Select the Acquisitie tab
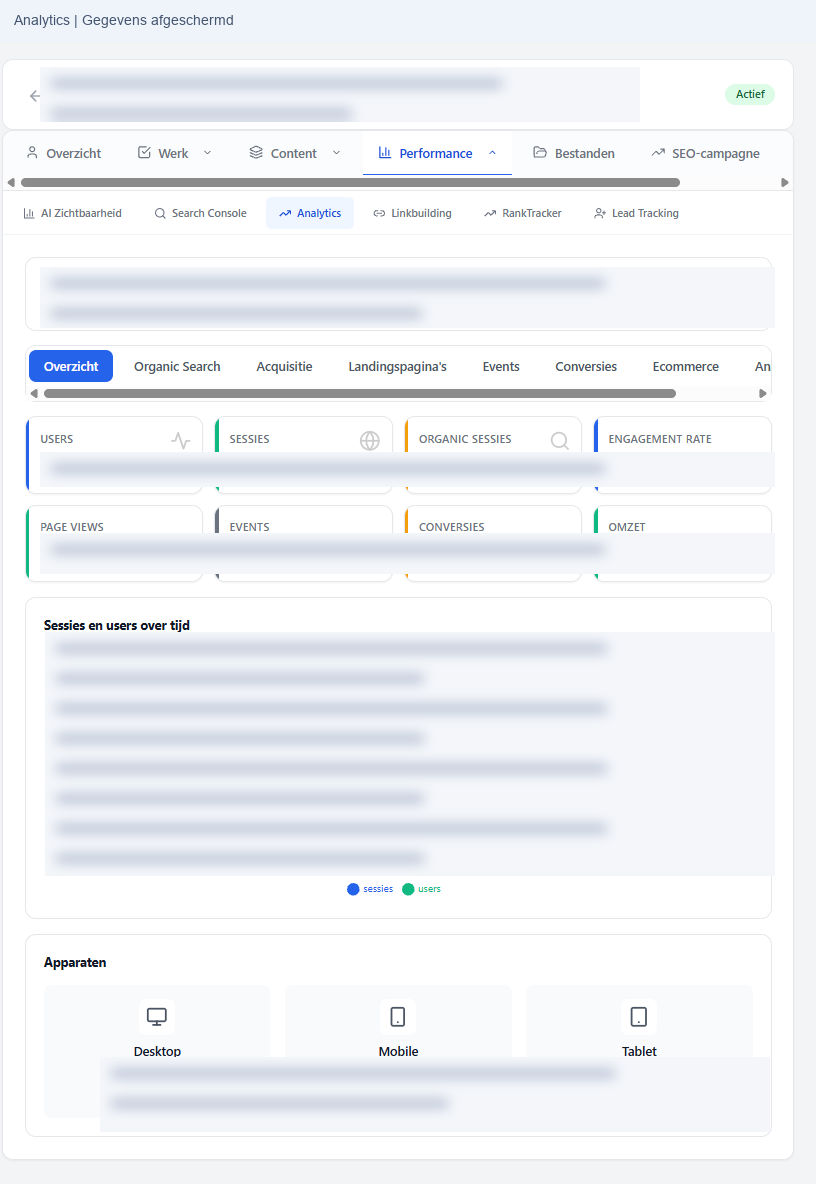The height and width of the screenshot is (1184, 816). 285,366
